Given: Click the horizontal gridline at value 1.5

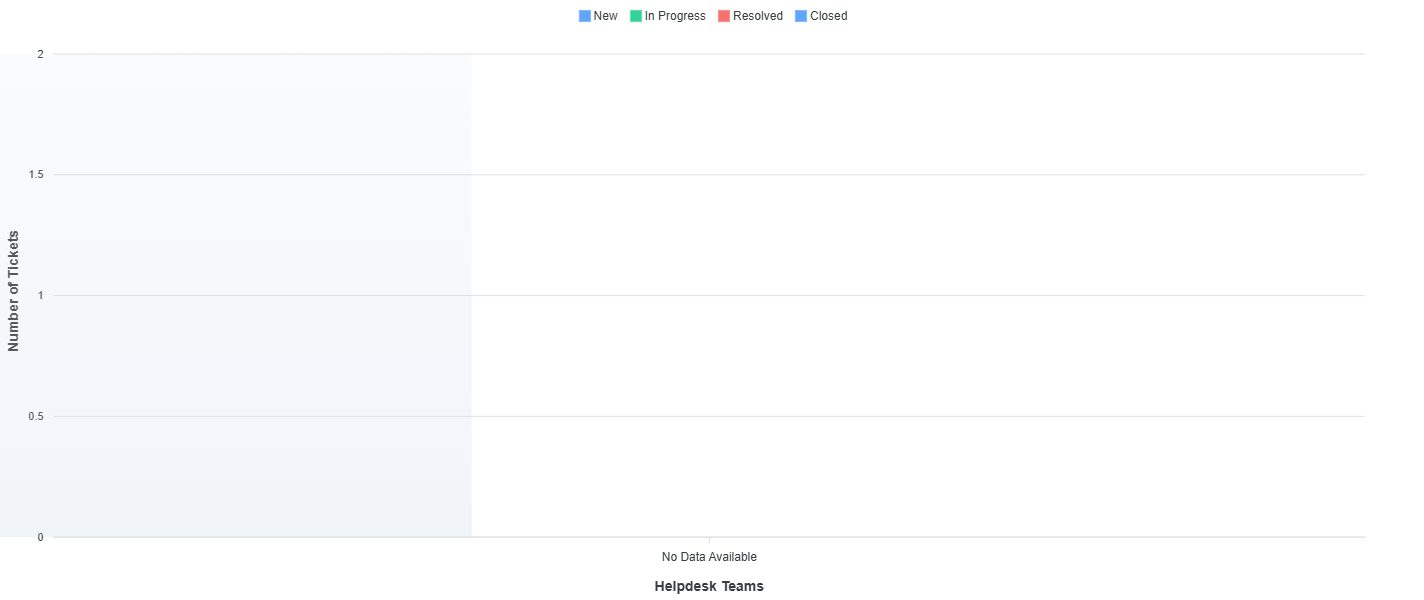Looking at the screenshot, I should [x=900, y=175].
